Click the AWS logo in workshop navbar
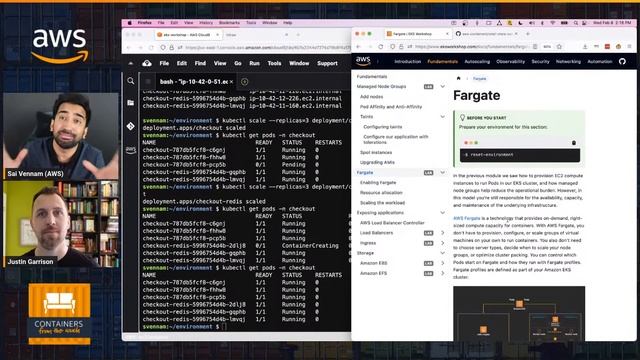This screenshot has height=360, width=640. pyautogui.click(x=363, y=61)
